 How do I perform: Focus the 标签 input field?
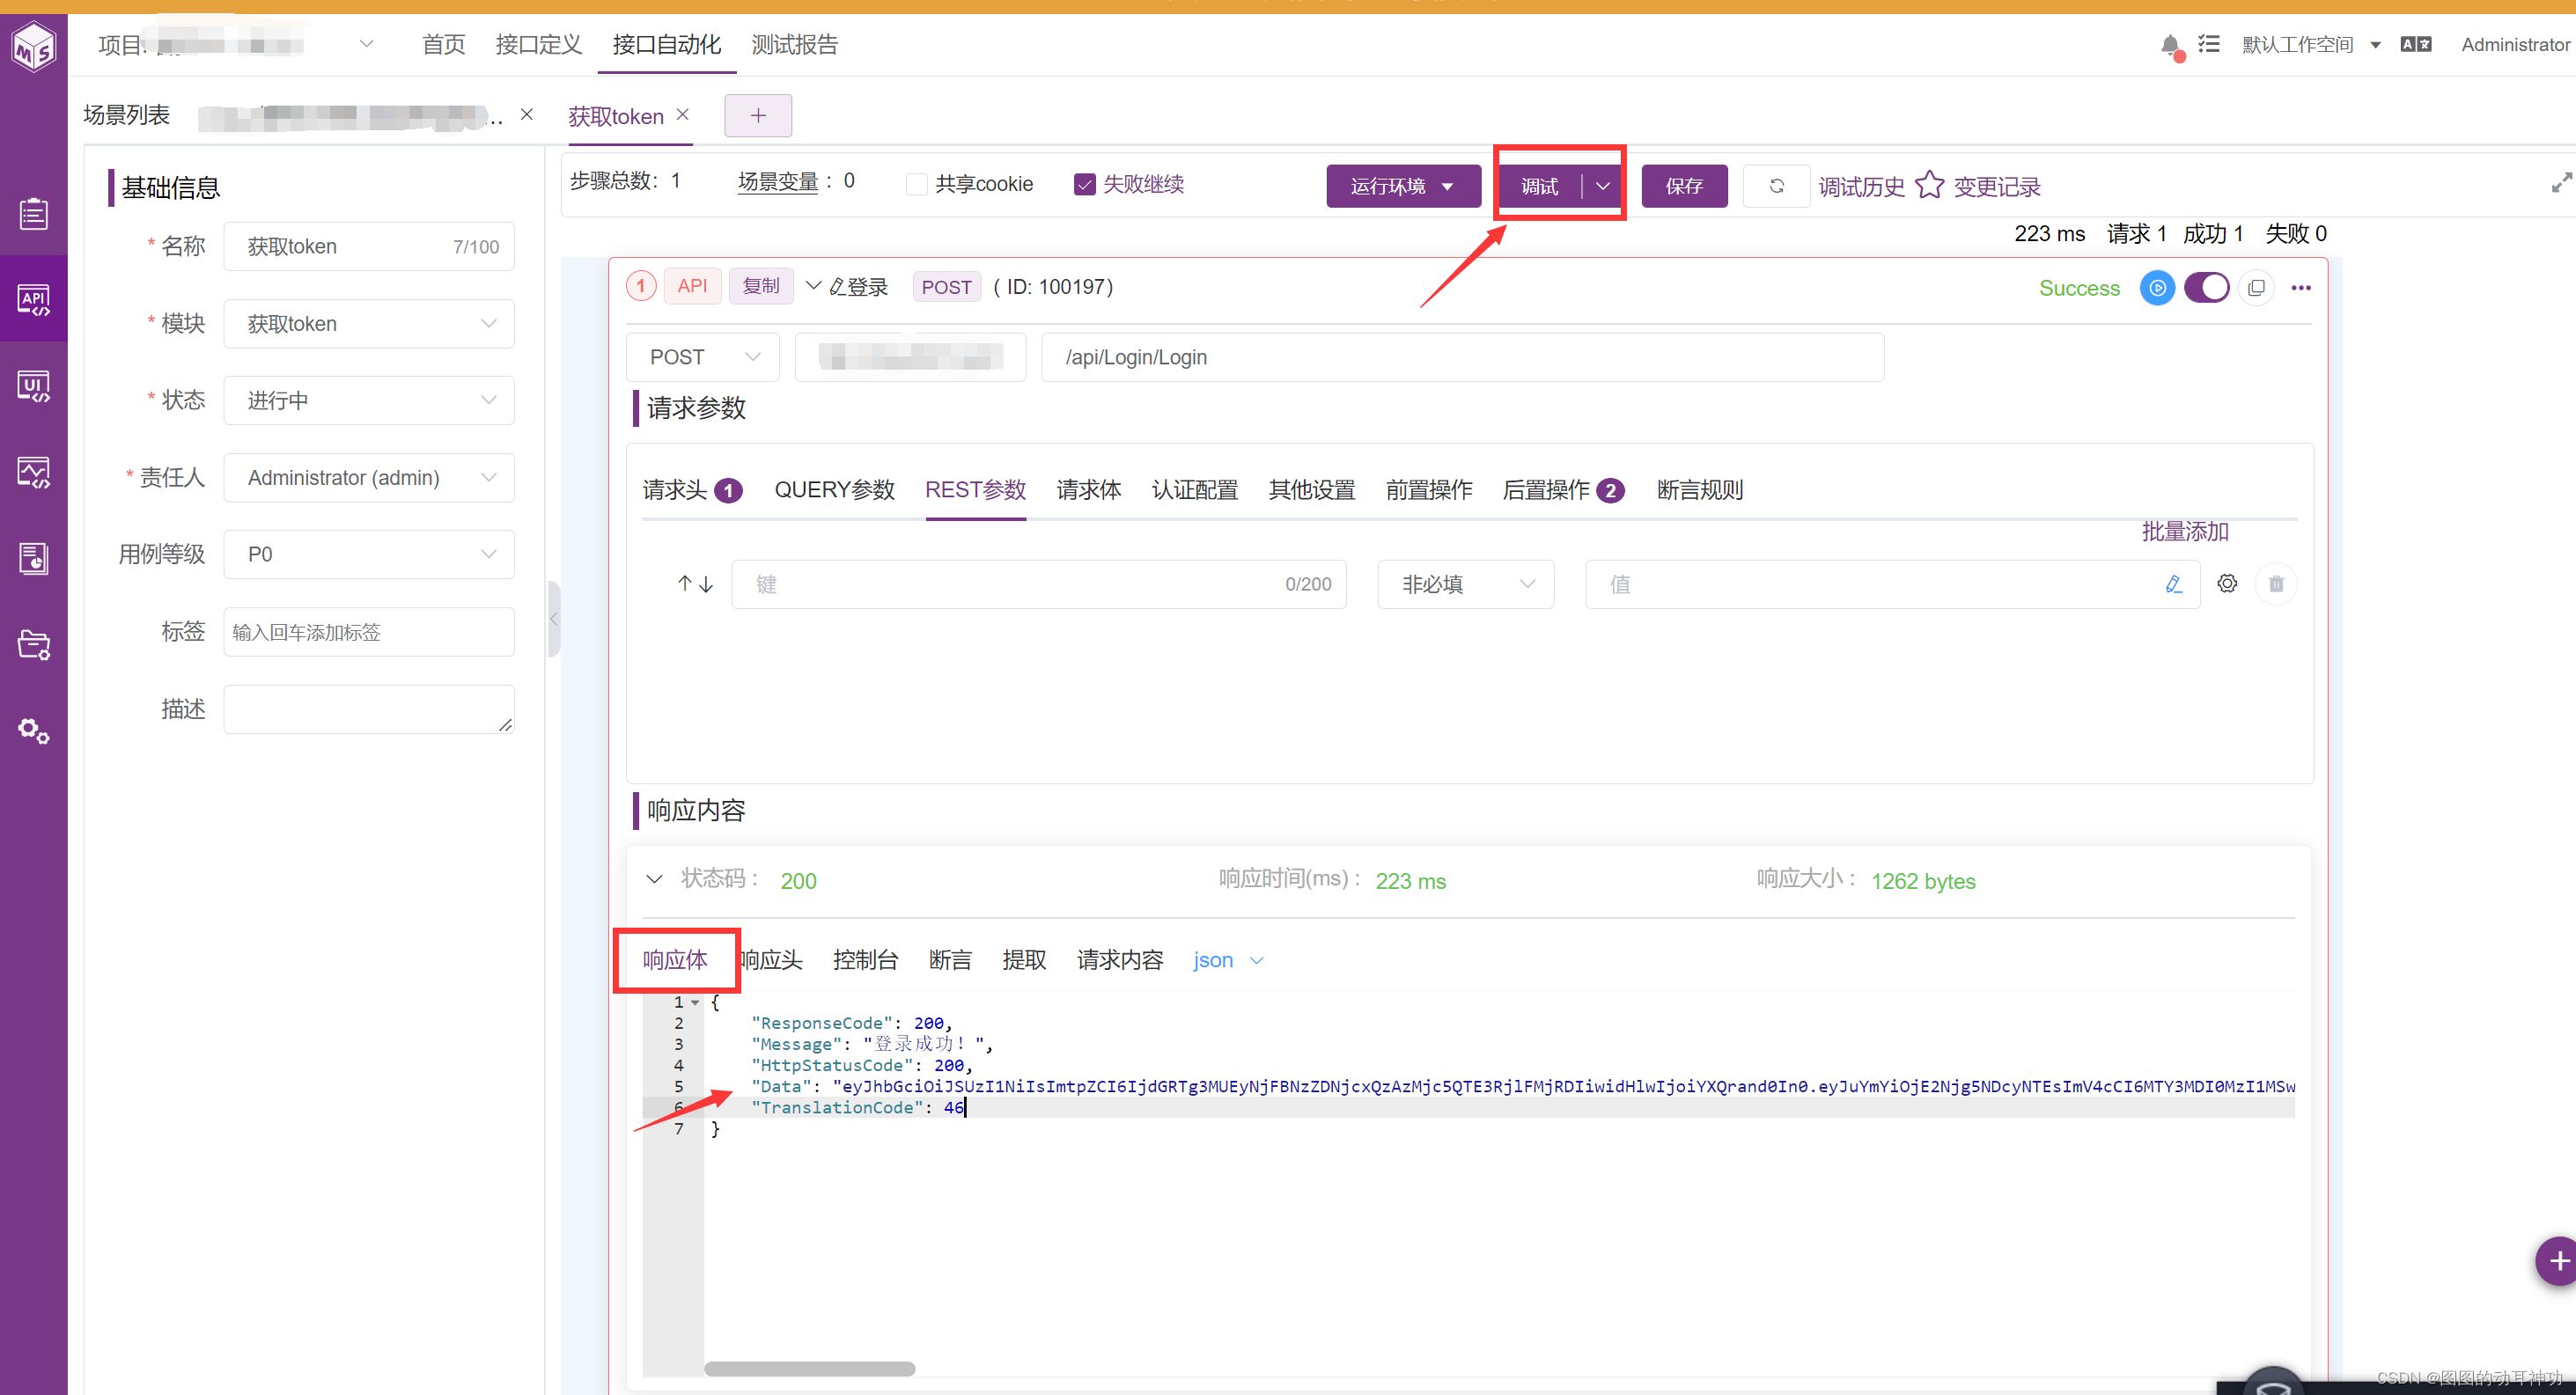369,632
